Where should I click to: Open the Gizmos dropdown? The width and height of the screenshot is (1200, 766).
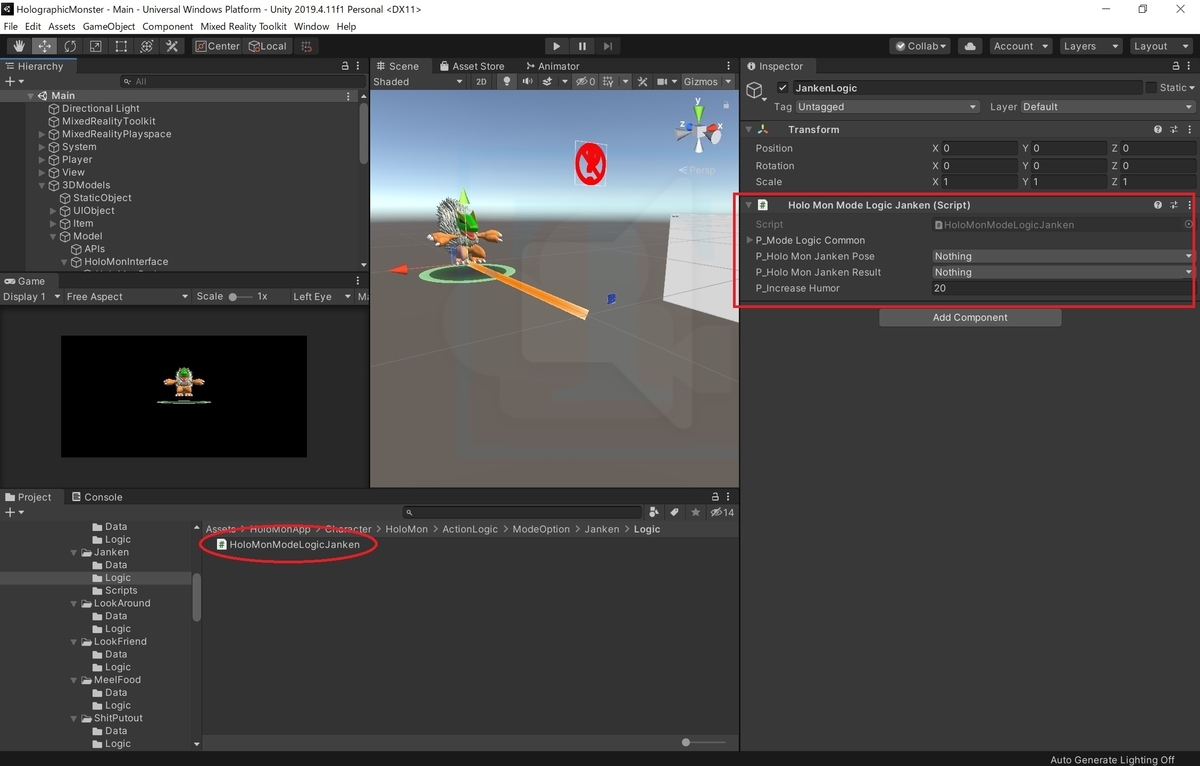(707, 82)
